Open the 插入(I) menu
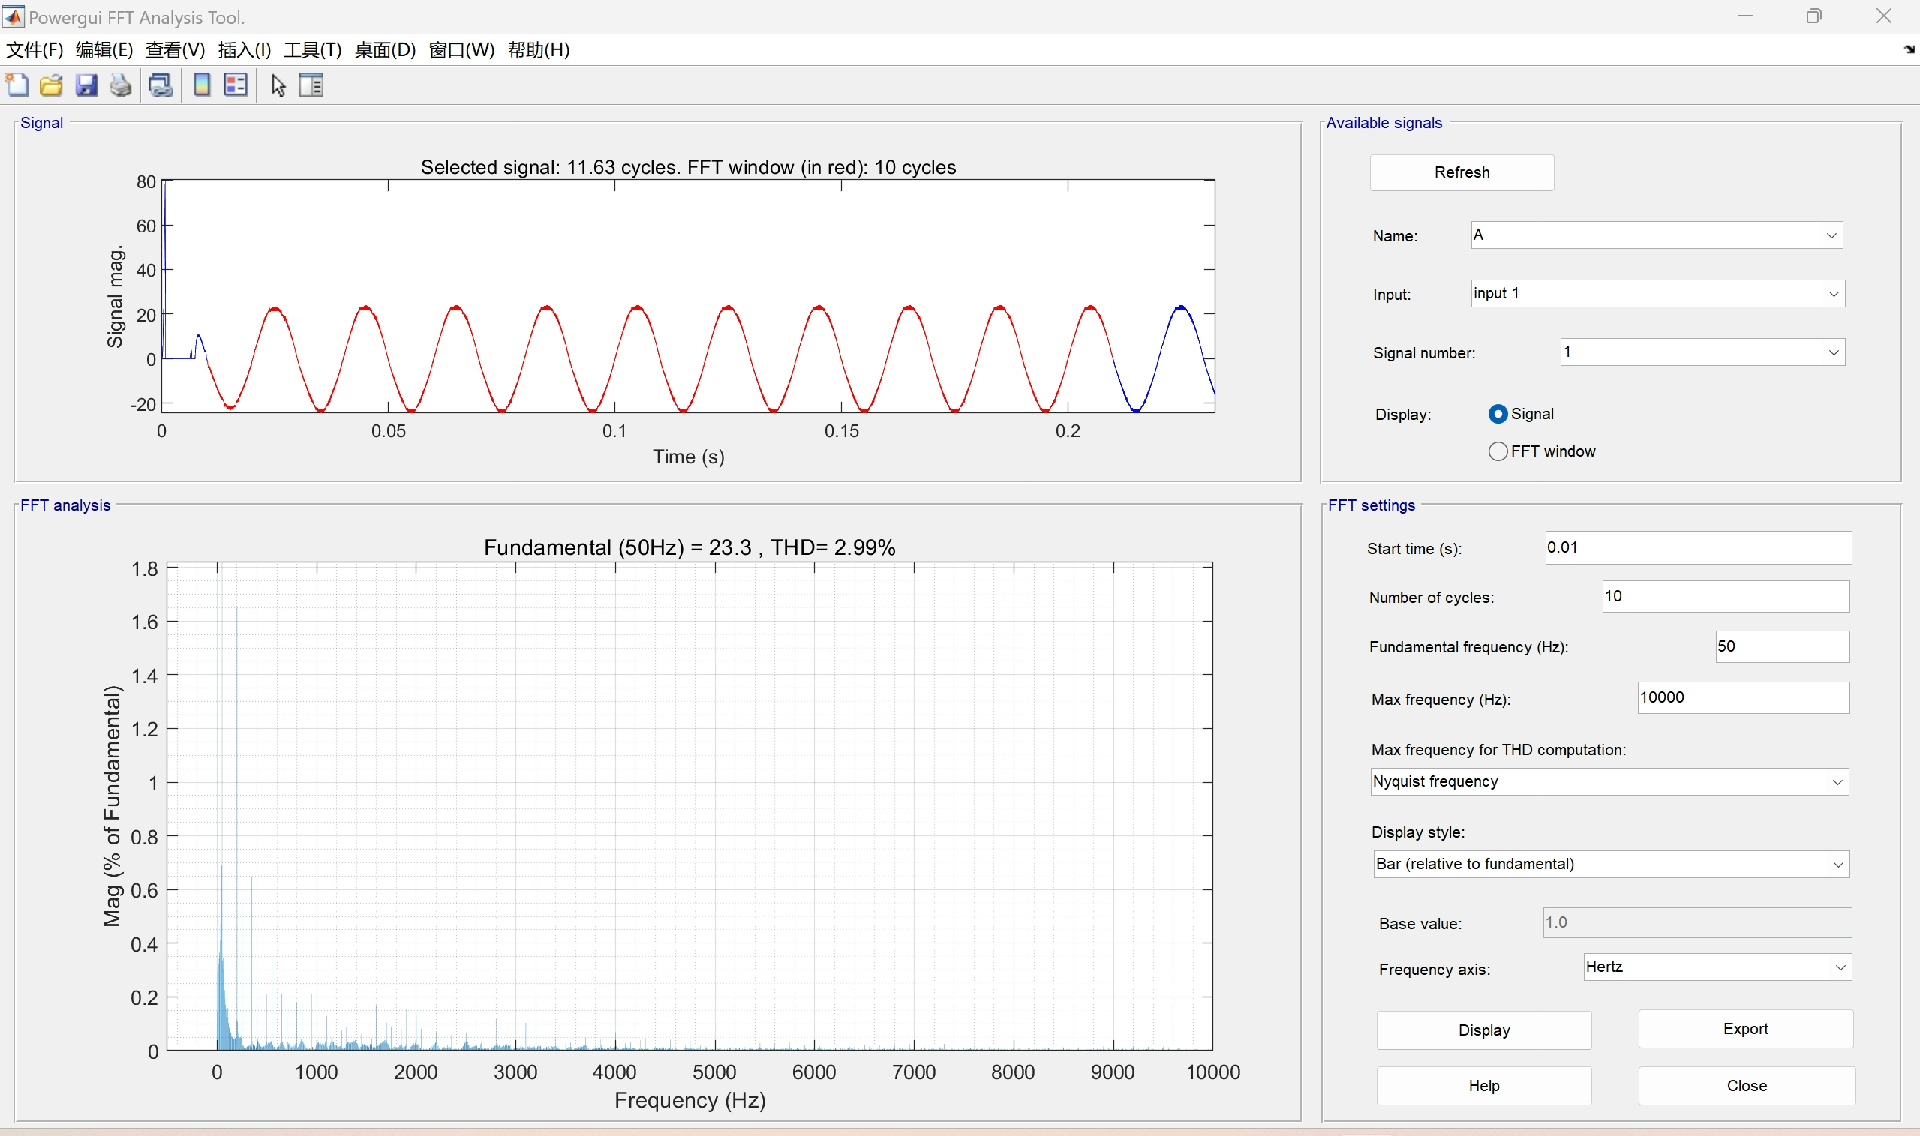 pyautogui.click(x=244, y=50)
